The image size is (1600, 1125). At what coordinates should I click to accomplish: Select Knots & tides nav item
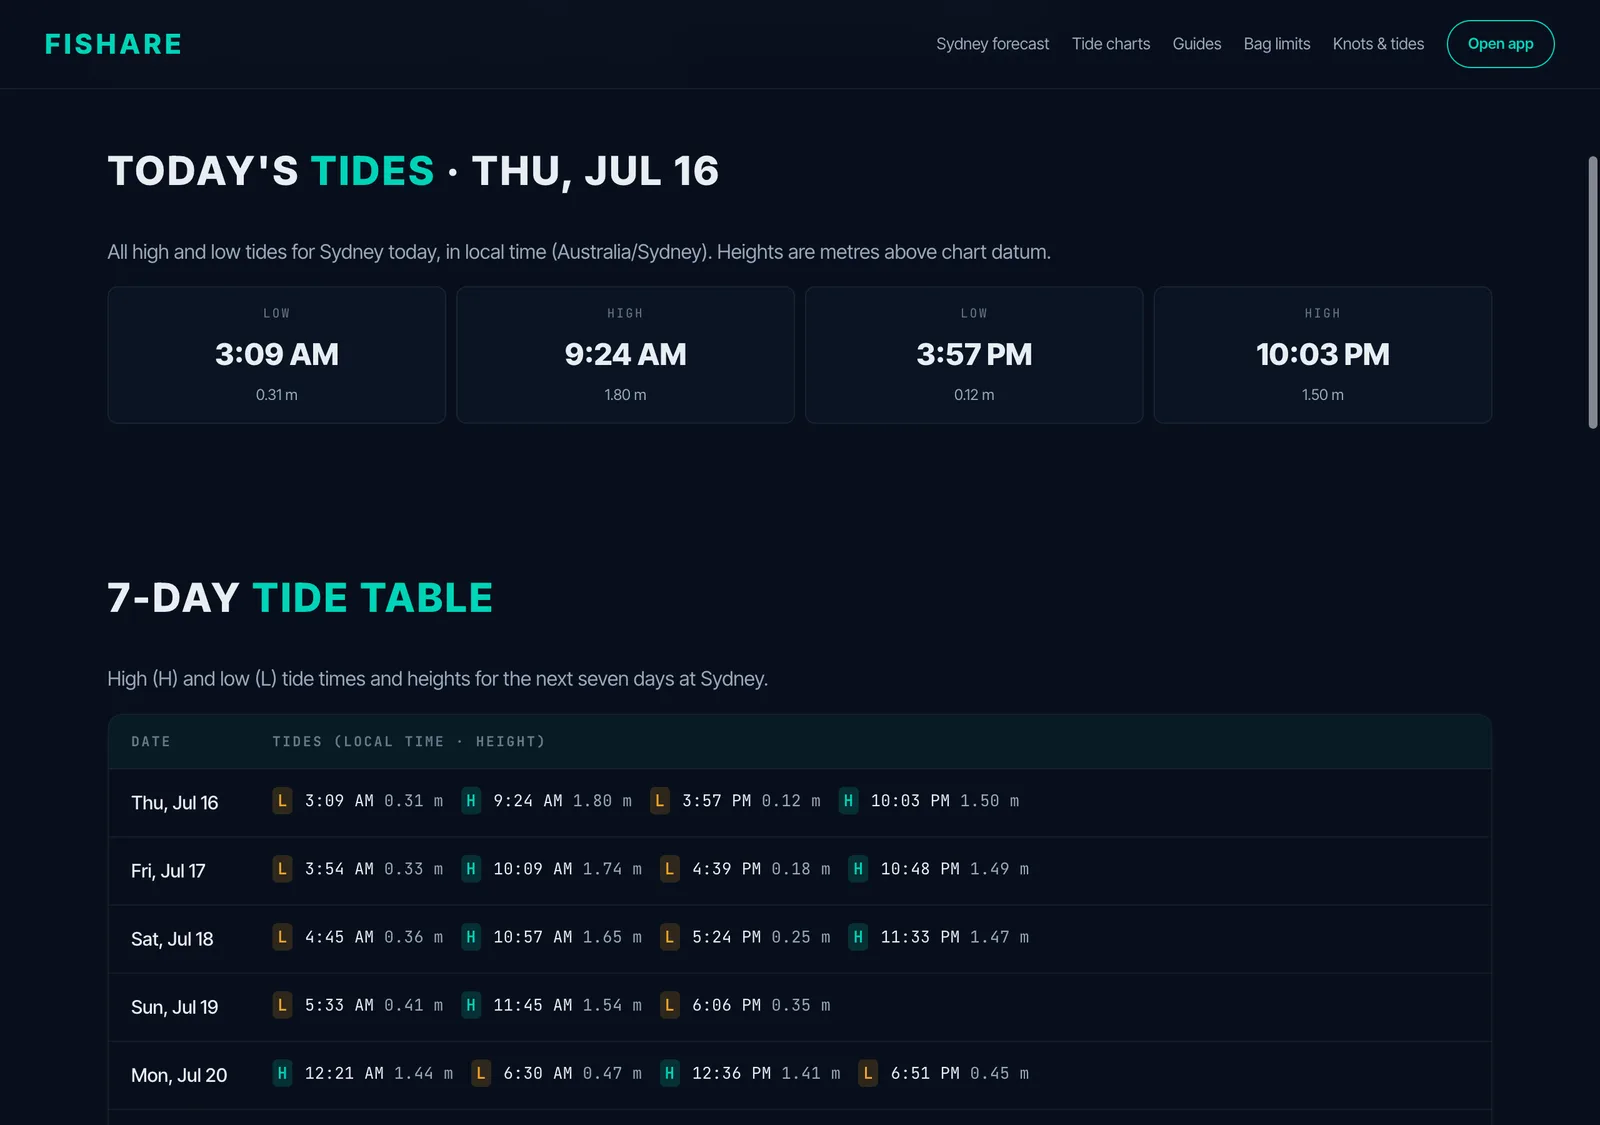1378,44
